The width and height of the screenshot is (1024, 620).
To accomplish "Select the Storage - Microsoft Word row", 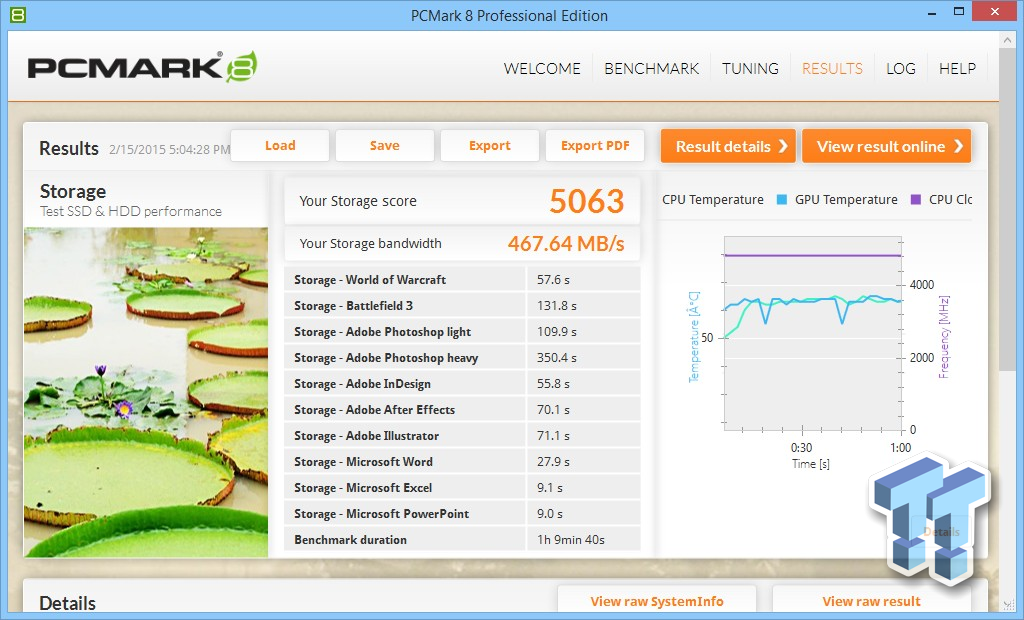I will click(462, 462).
